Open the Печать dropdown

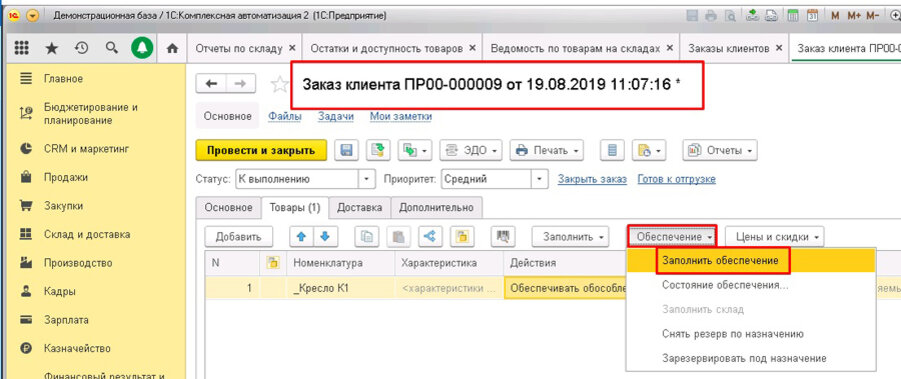point(546,150)
